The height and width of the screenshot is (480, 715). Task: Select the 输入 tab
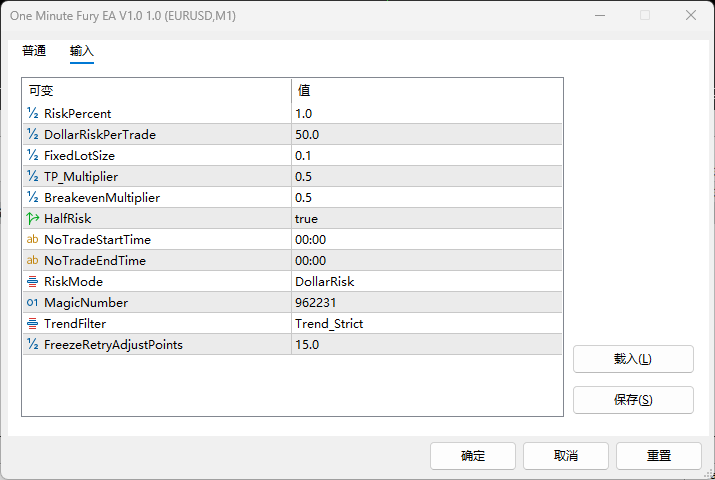tap(81, 51)
